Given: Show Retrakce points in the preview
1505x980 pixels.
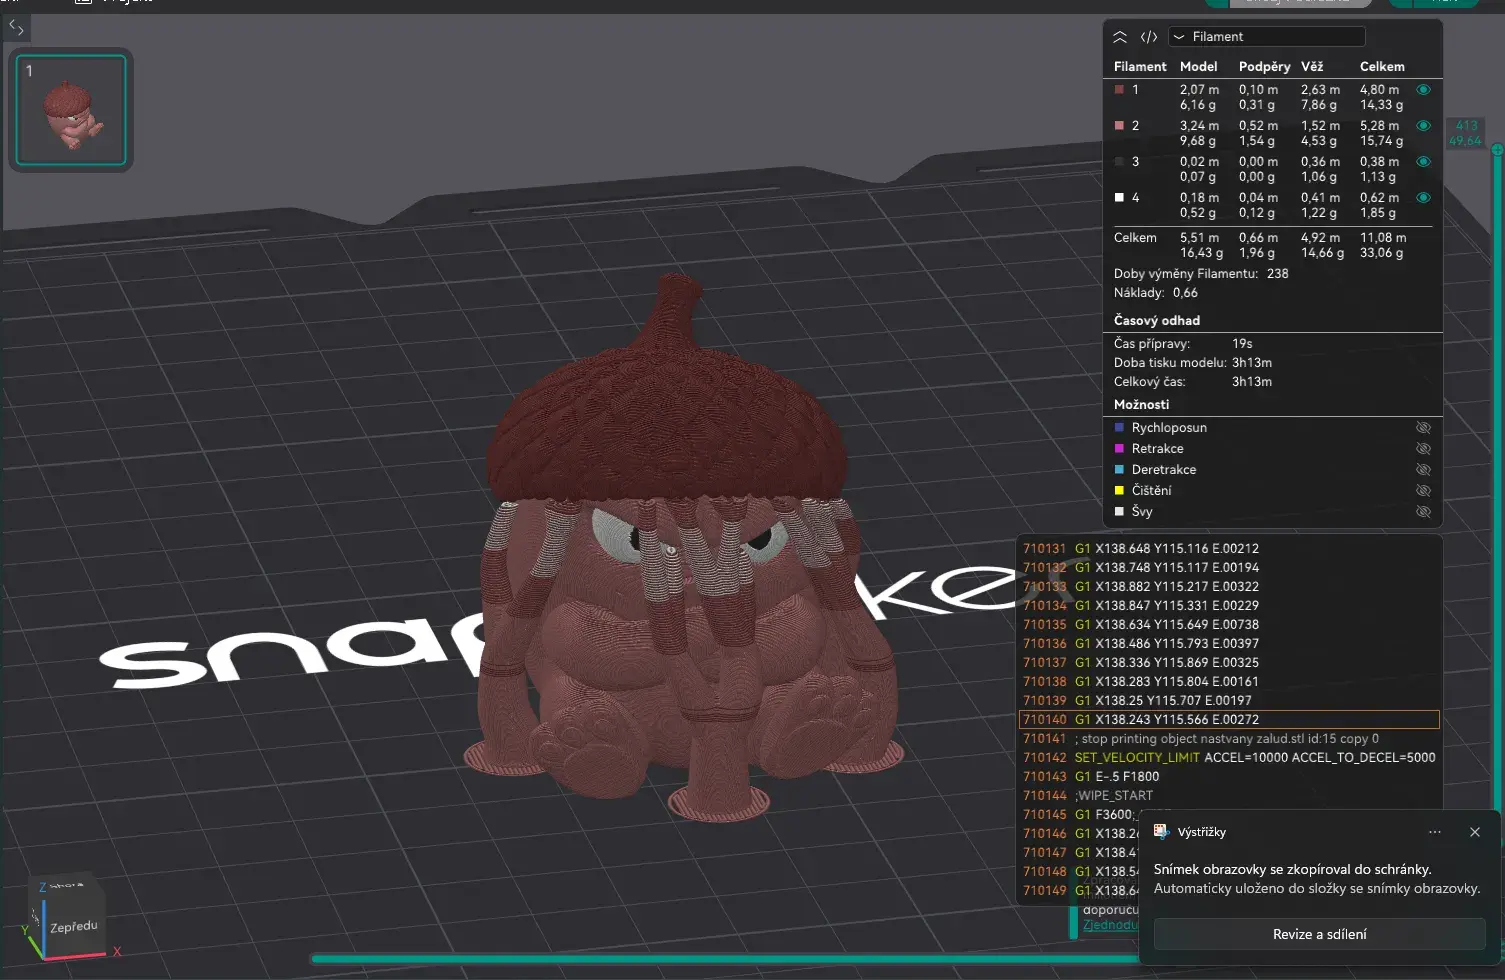Looking at the screenshot, I should tap(1423, 449).
